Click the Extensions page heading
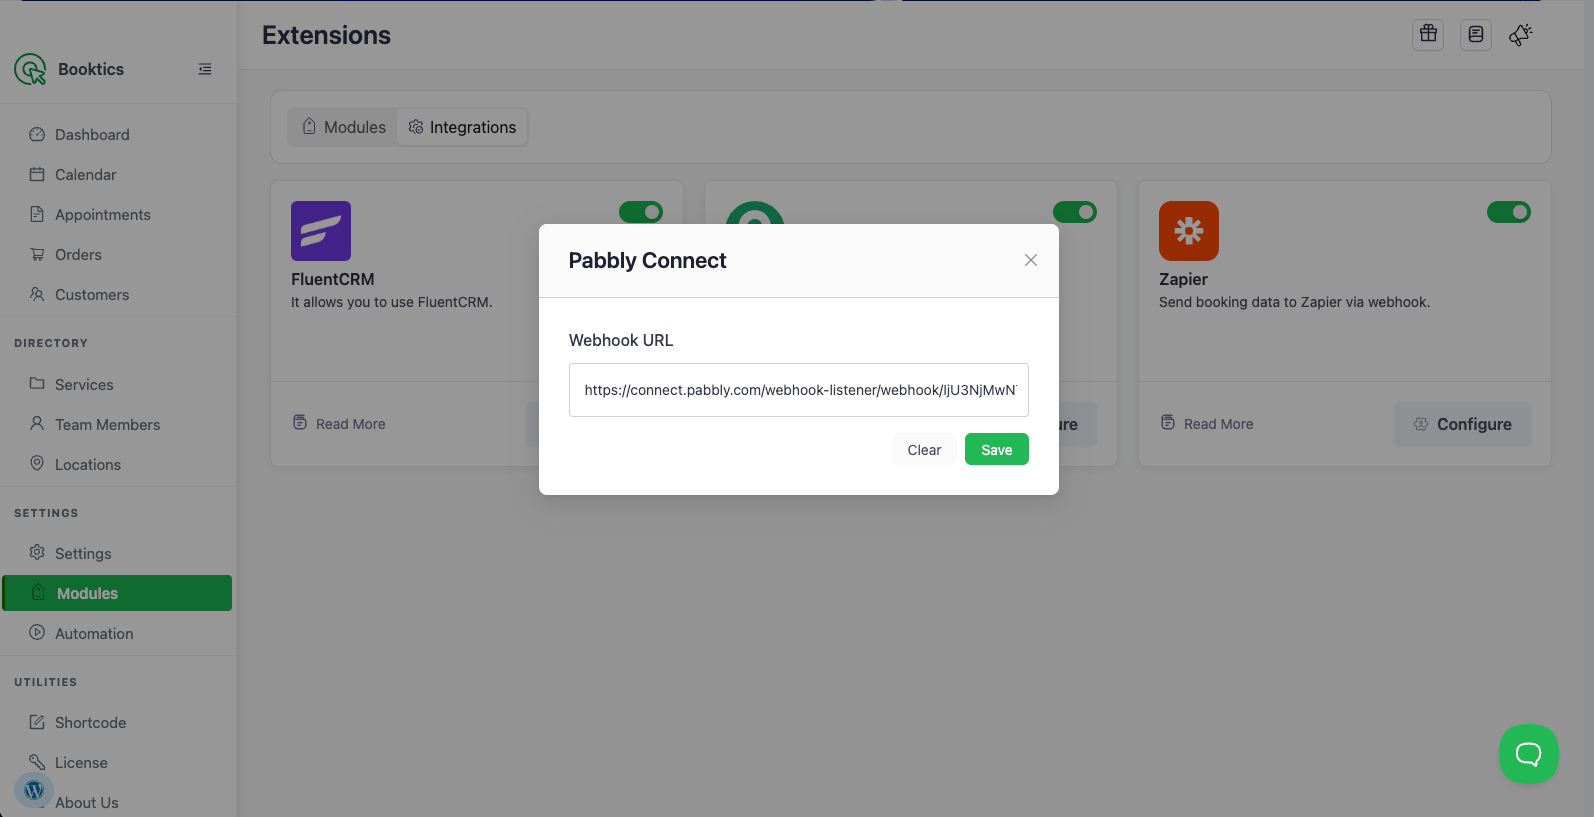1594x817 pixels. (x=326, y=35)
